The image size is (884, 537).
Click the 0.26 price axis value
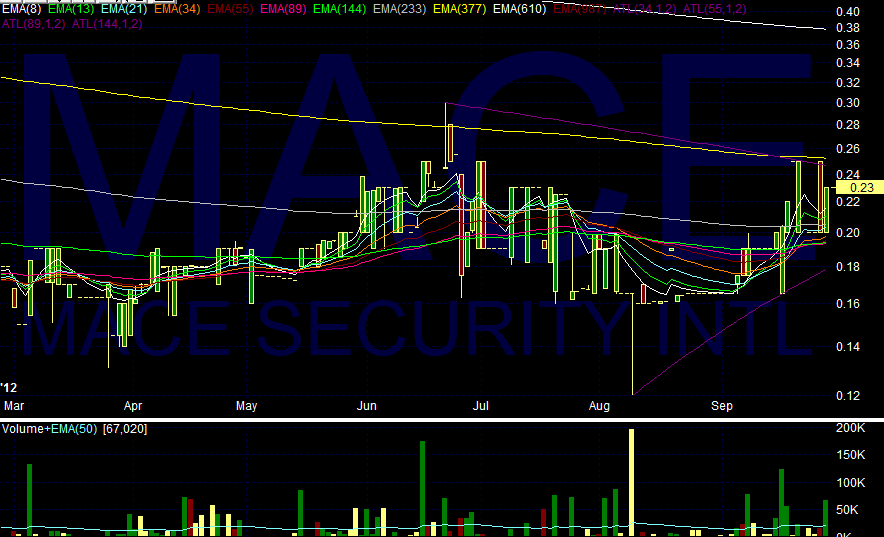pyautogui.click(x=848, y=149)
